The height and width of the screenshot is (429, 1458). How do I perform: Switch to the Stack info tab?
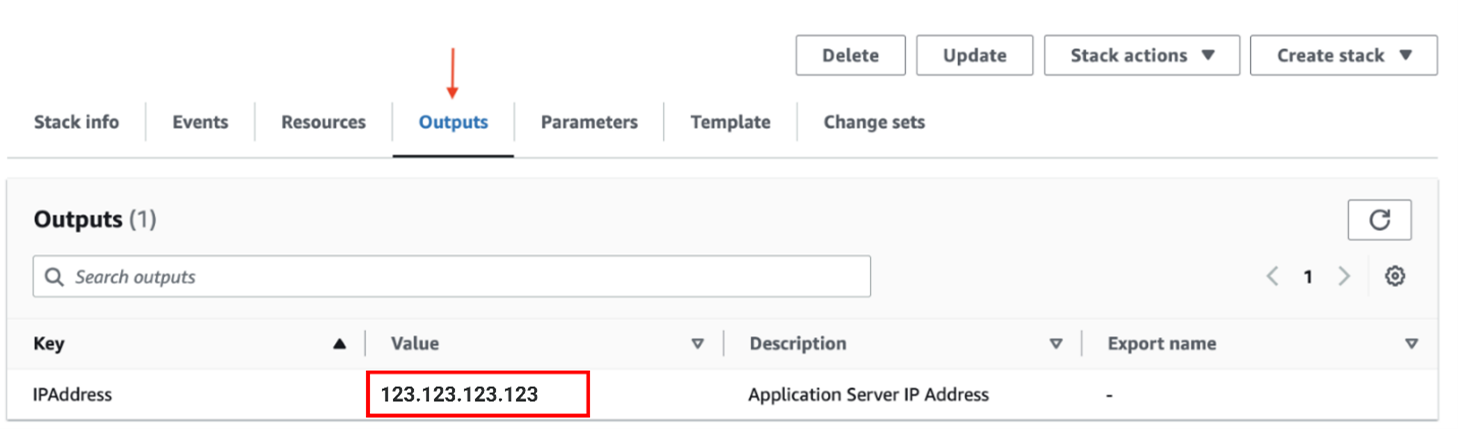coord(76,122)
